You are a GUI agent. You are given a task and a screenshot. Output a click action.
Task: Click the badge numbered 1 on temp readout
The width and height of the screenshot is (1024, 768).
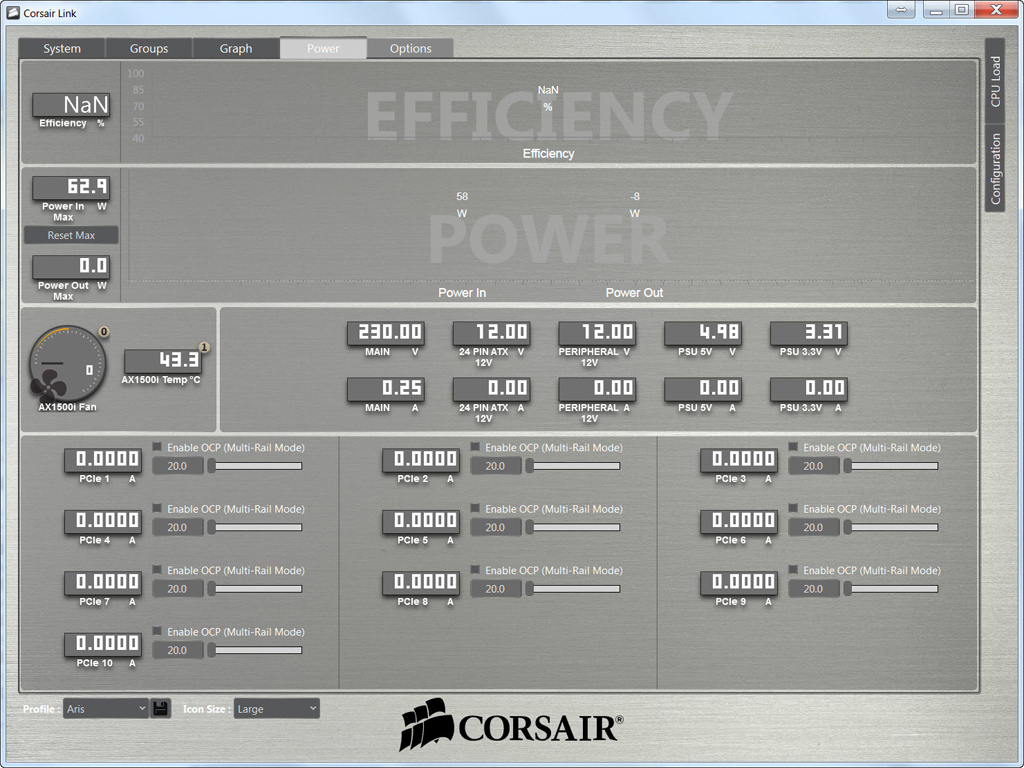pos(204,347)
